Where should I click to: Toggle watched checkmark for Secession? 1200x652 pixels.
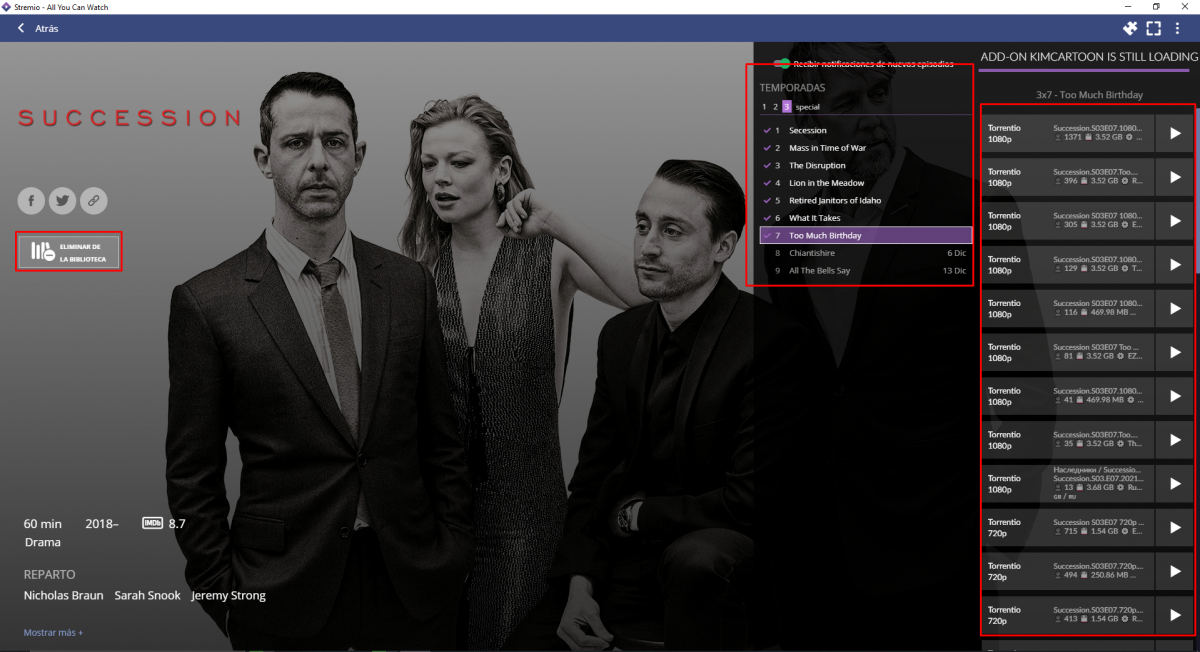click(x=767, y=130)
